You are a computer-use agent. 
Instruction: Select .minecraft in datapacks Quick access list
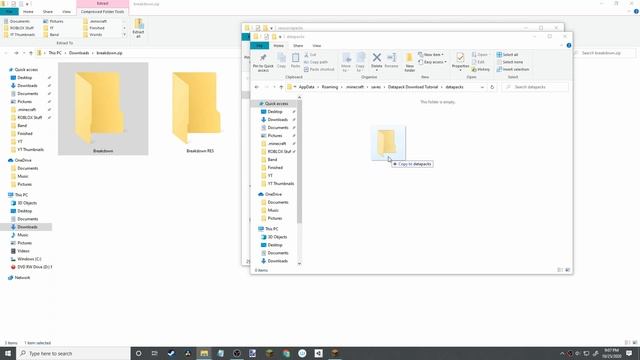276,144
